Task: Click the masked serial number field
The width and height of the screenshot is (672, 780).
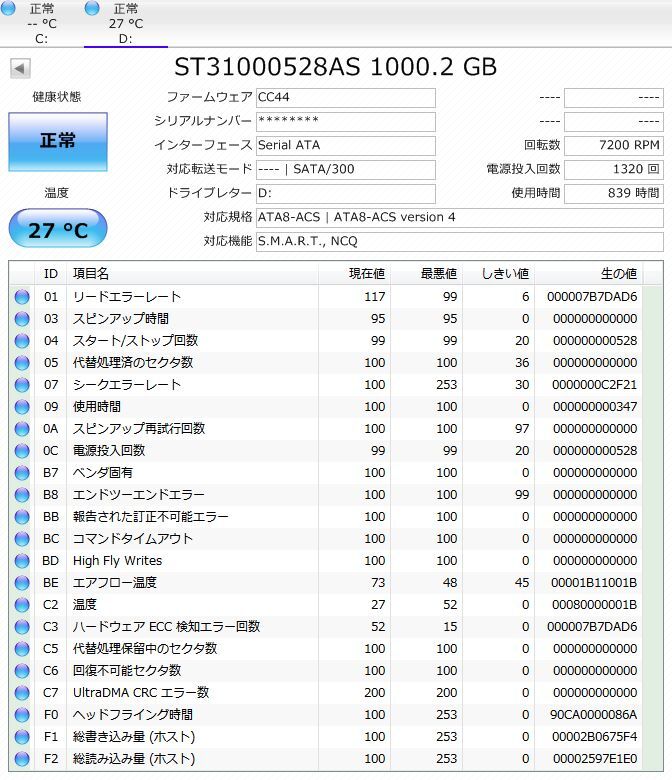Action: click(x=346, y=121)
